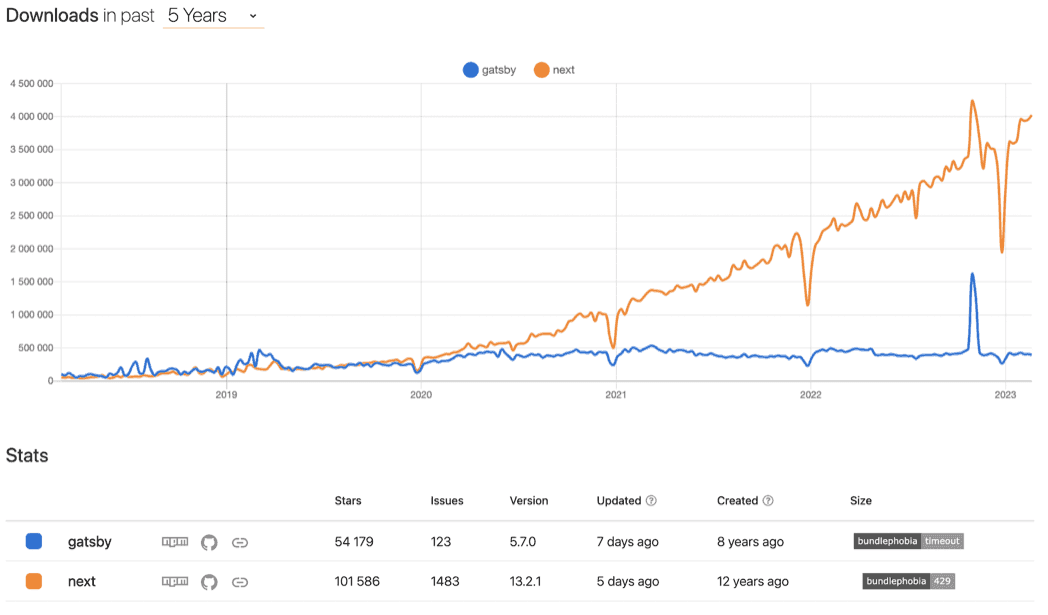Open next npm page icon
The height and width of the screenshot is (615, 1048).
(175, 582)
